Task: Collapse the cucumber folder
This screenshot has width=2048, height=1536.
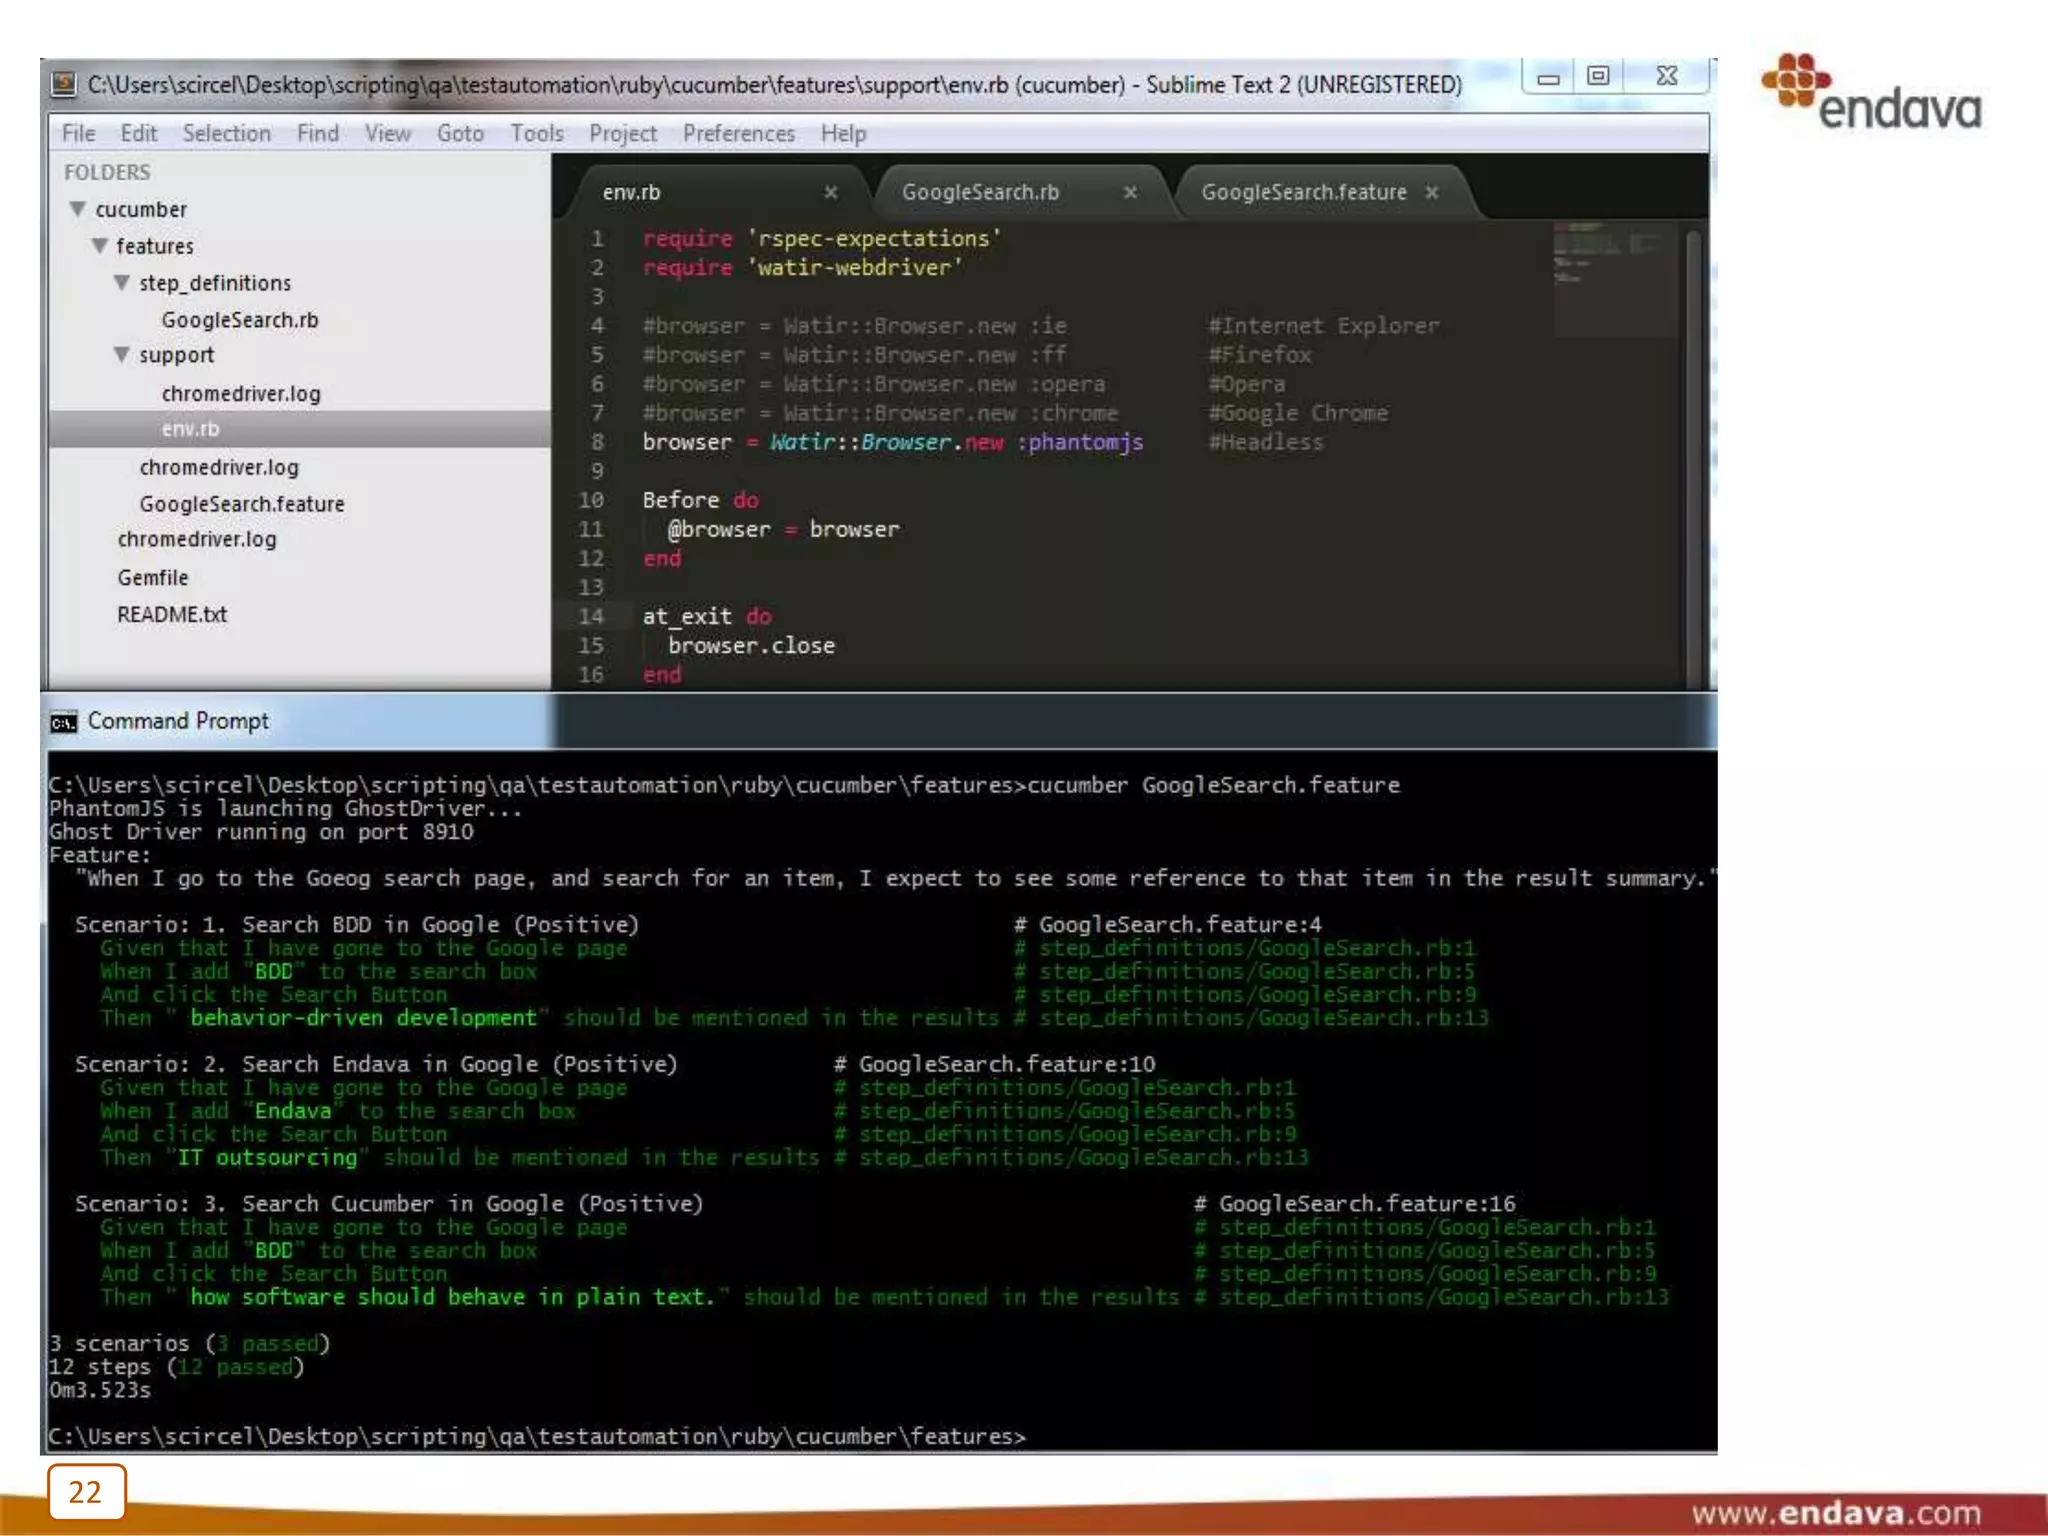Action: (x=77, y=209)
